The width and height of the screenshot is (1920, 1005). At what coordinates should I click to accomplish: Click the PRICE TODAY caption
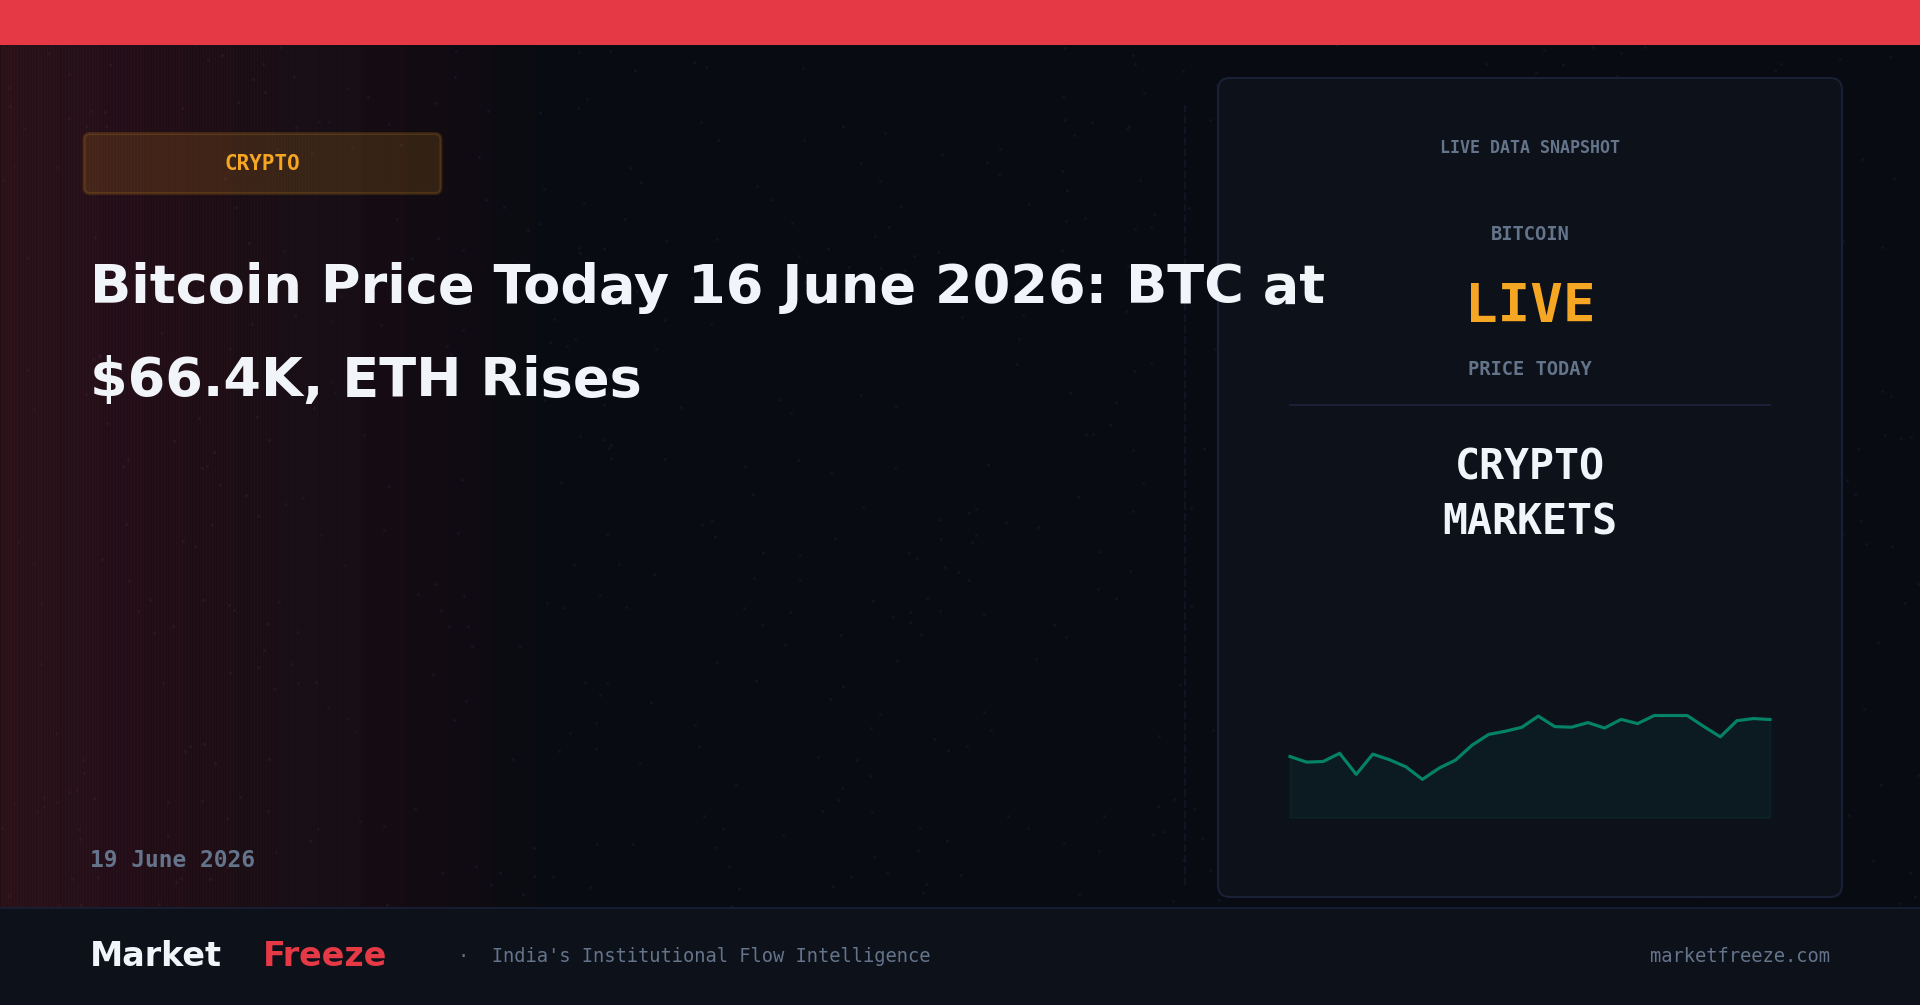tap(1529, 369)
